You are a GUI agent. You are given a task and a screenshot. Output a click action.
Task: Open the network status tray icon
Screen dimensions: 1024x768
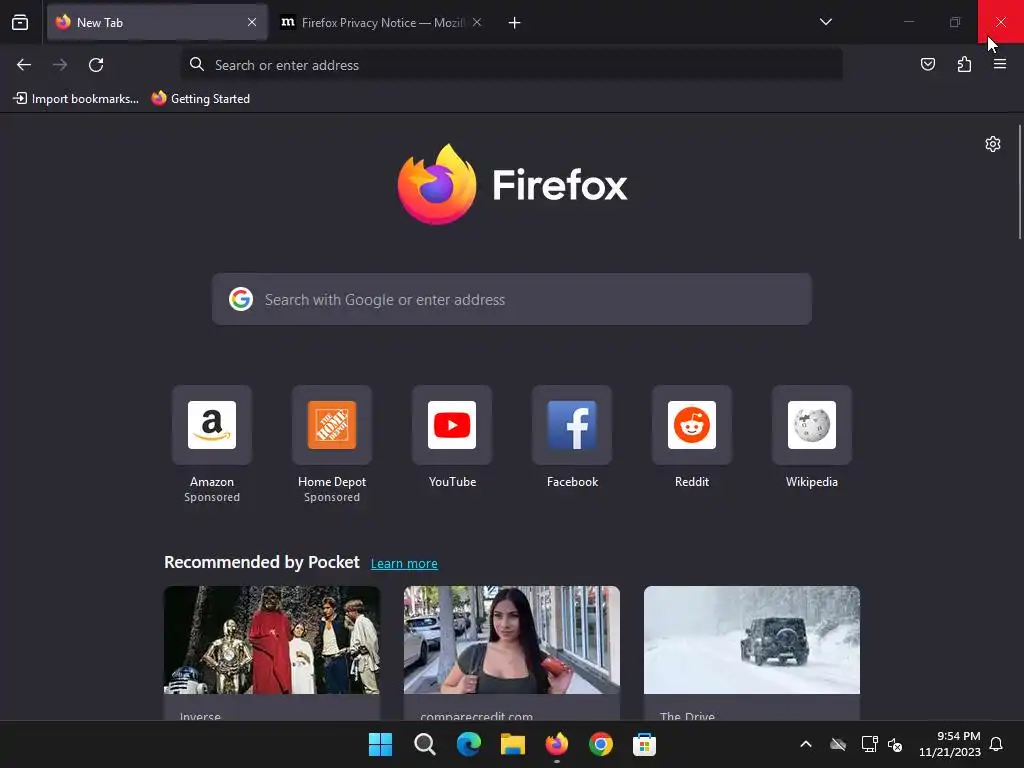(x=869, y=744)
